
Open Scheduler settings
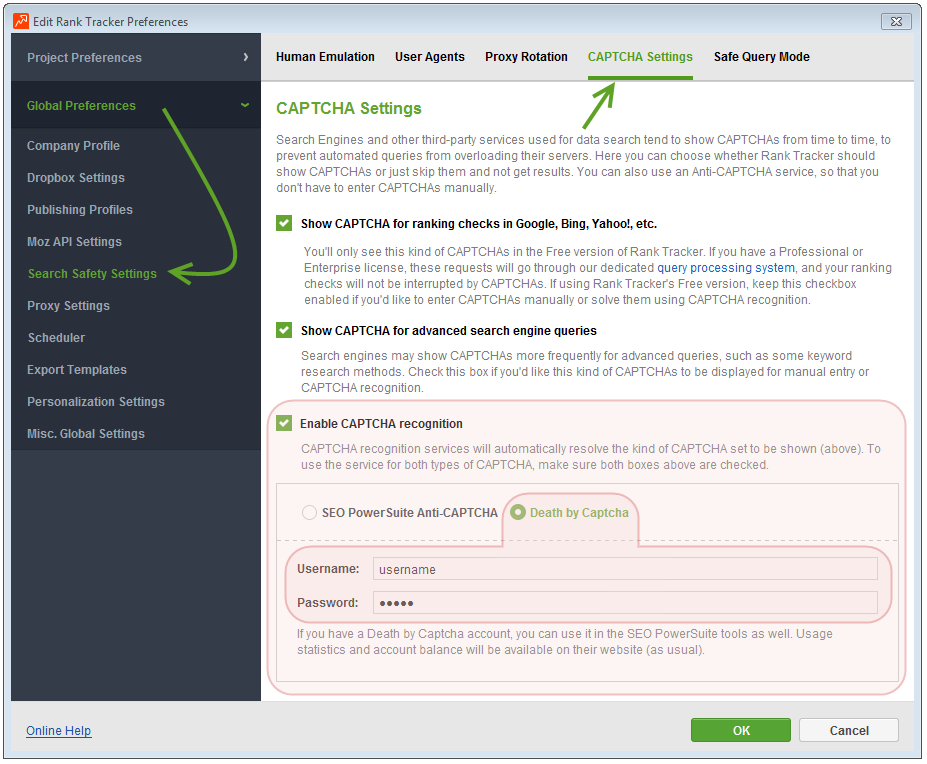click(56, 337)
